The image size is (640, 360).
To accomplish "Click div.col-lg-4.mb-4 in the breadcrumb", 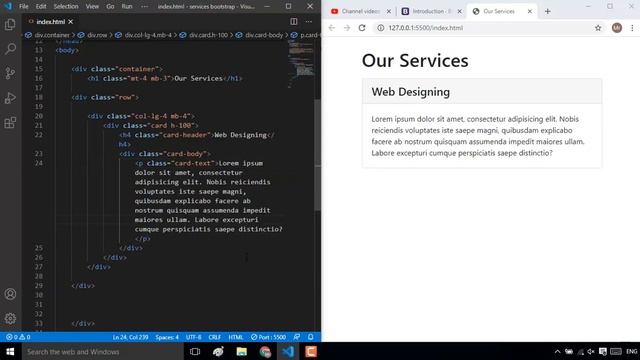I will tap(148, 35).
